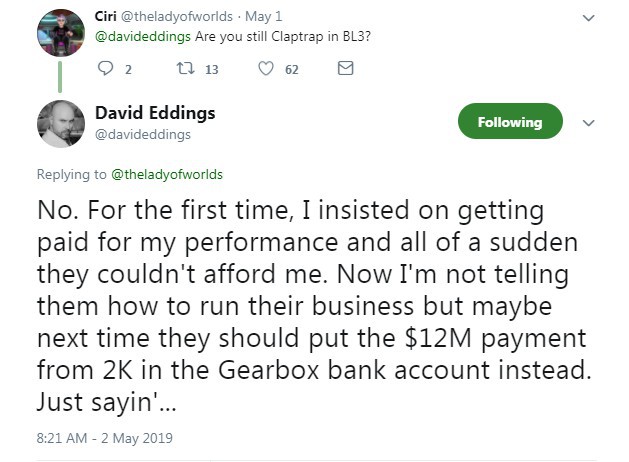This screenshot has width=629, height=462.
Task: Click the May 1 date on Ciri's tweet
Action: tap(264, 16)
